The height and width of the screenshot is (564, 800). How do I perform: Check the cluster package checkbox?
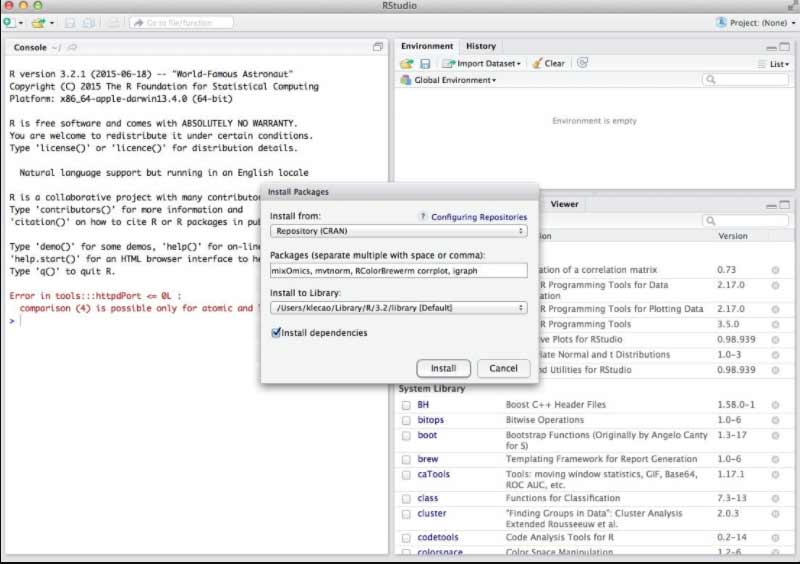(406, 514)
